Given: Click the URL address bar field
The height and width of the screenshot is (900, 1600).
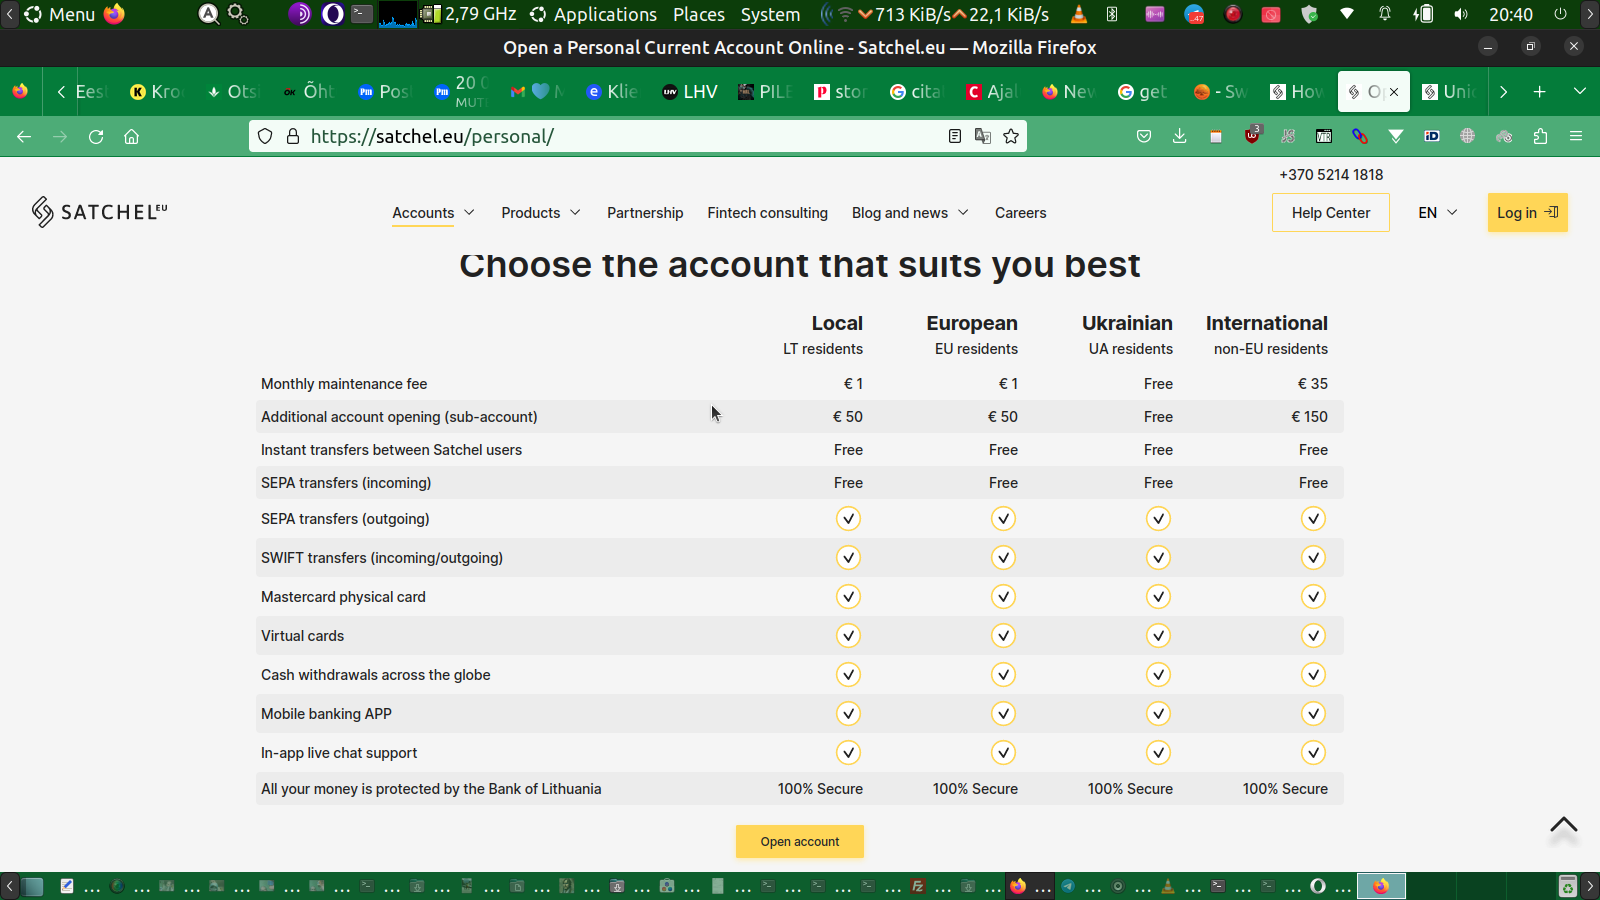Looking at the screenshot, I should 620,136.
